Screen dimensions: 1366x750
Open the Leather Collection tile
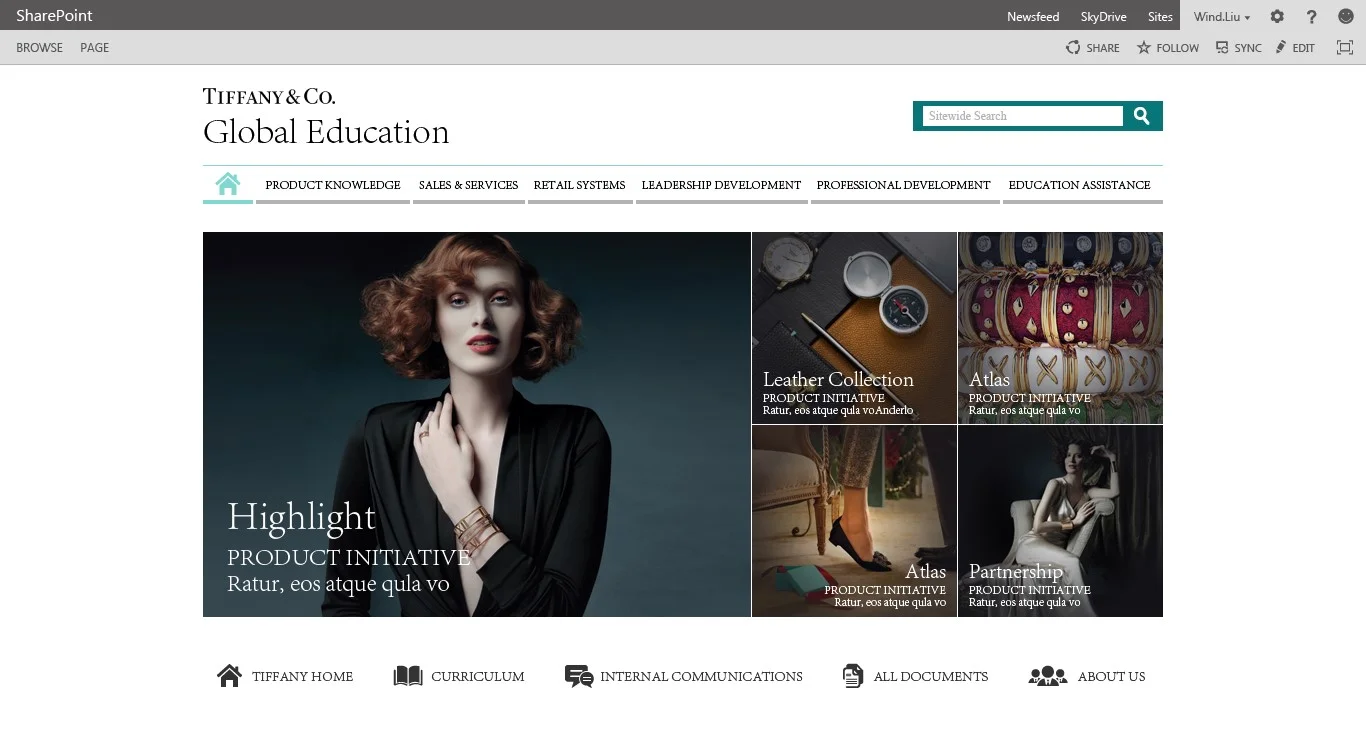[x=853, y=328]
